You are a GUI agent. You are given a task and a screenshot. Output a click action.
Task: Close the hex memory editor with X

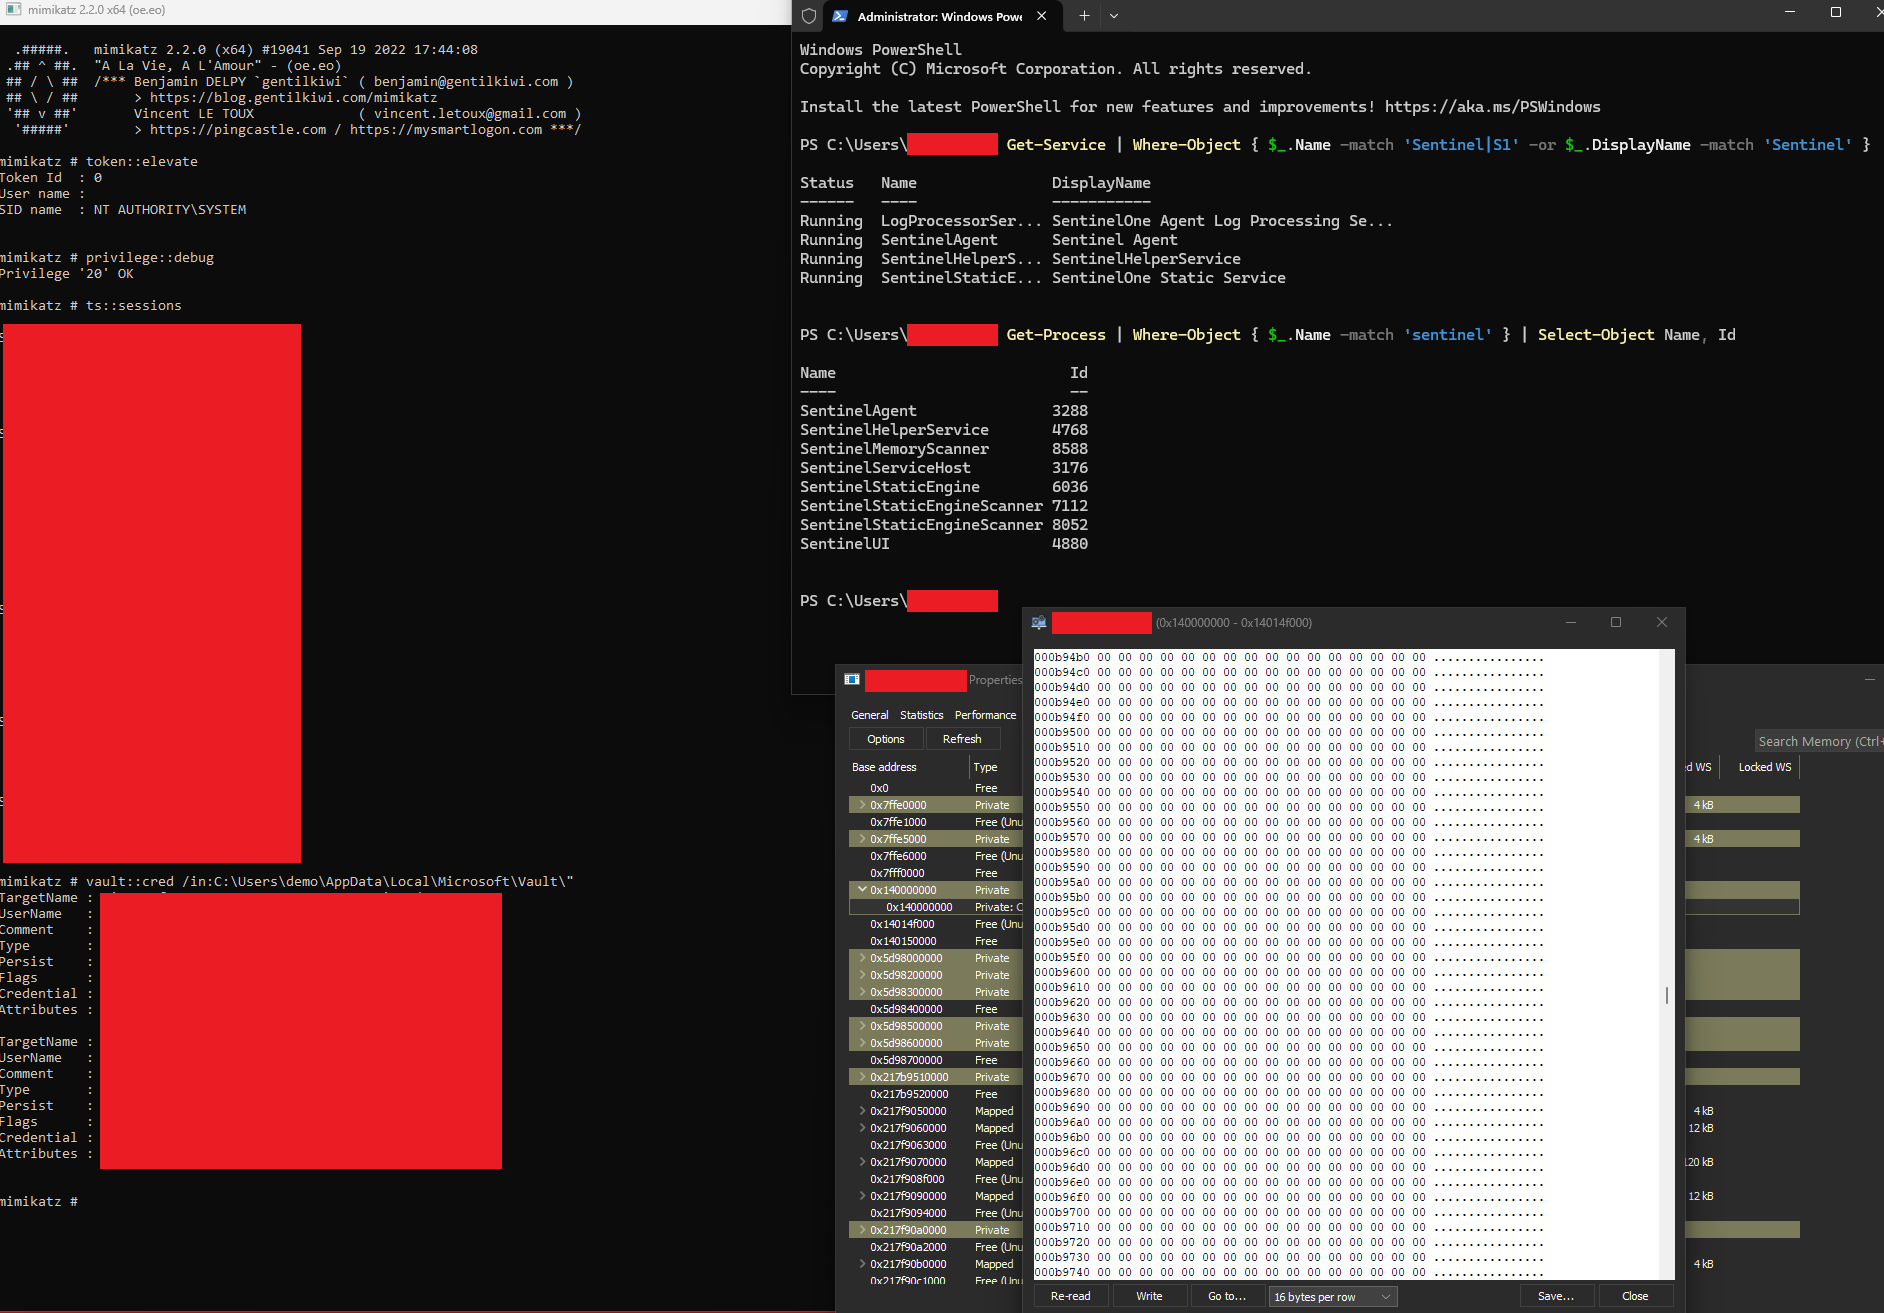[x=1662, y=622]
